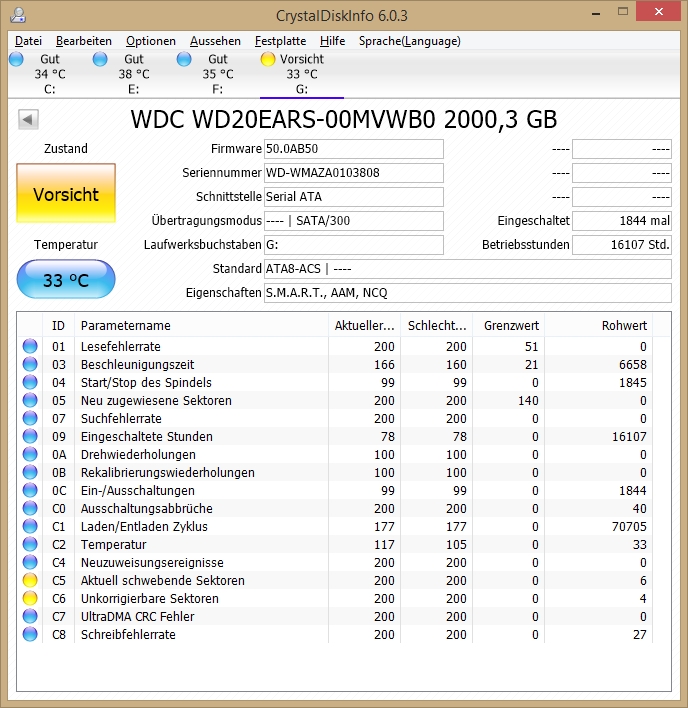This screenshot has width=688, height=708.
Task: Open the Datei menu
Action: click(x=28, y=41)
